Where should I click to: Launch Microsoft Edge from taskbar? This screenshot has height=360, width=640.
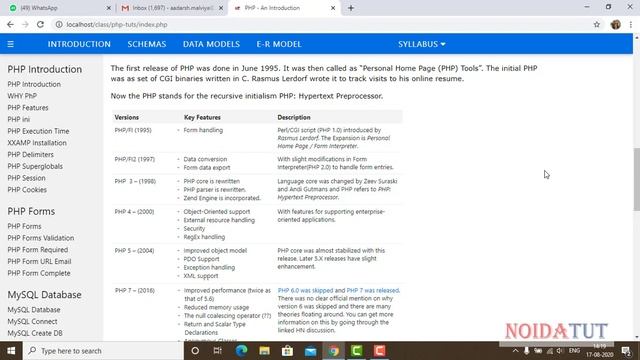pos(241,351)
